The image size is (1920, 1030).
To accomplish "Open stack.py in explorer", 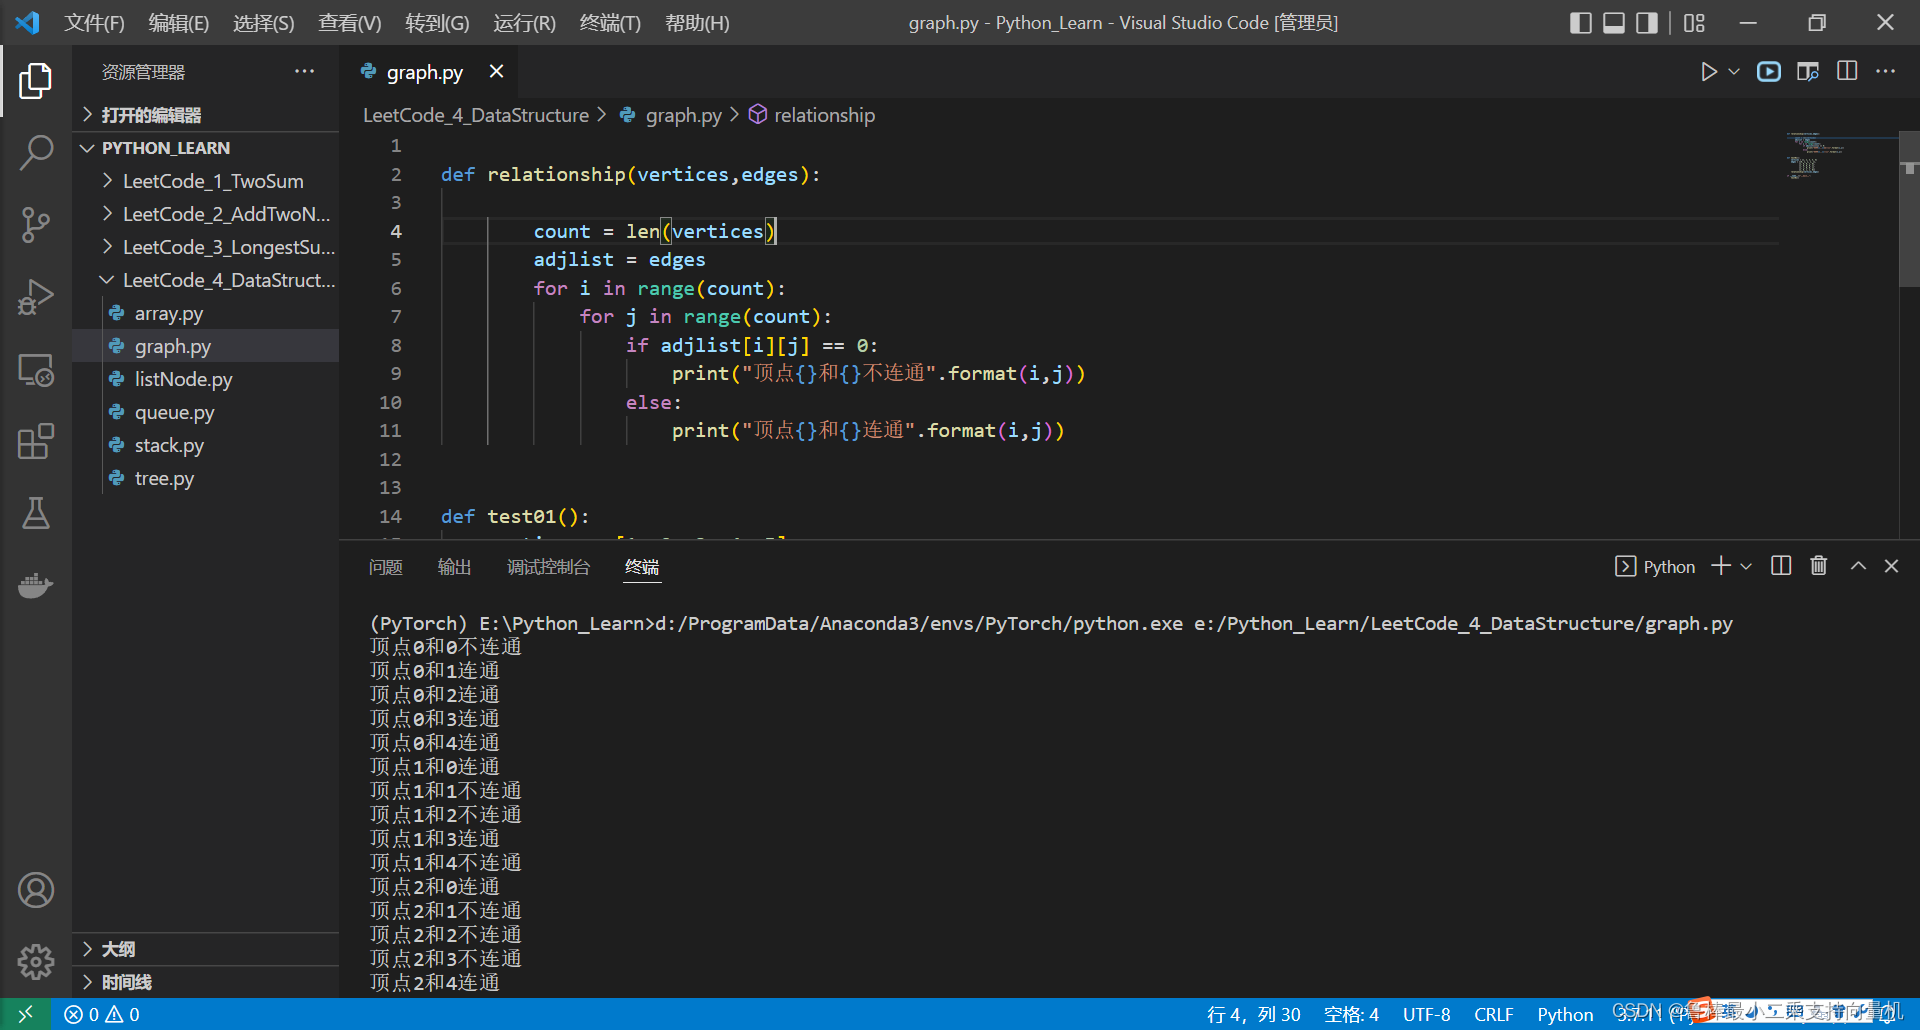I will [205, 445].
